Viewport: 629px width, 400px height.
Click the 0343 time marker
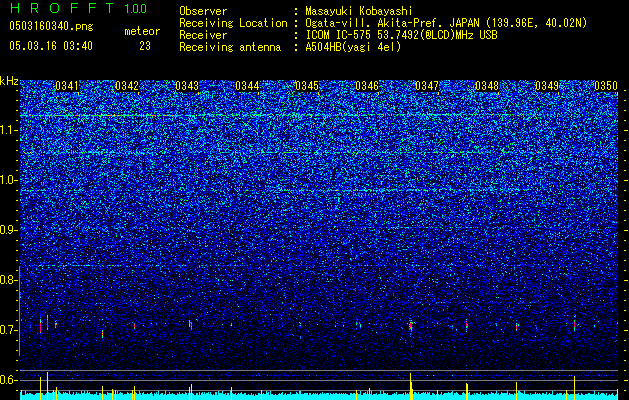[x=187, y=86]
